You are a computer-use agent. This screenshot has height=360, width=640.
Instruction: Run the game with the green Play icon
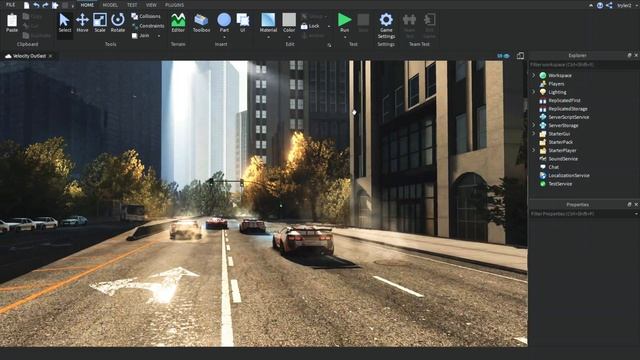click(x=344, y=20)
